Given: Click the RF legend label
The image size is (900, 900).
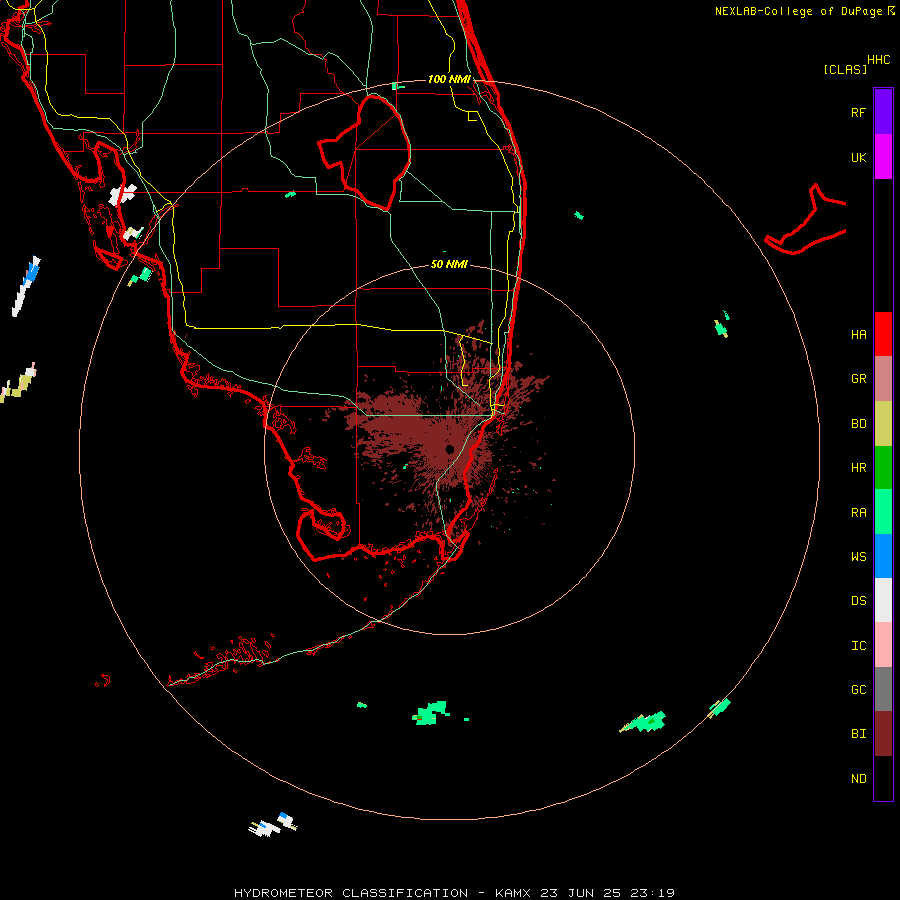Looking at the screenshot, I should coord(858,112).
